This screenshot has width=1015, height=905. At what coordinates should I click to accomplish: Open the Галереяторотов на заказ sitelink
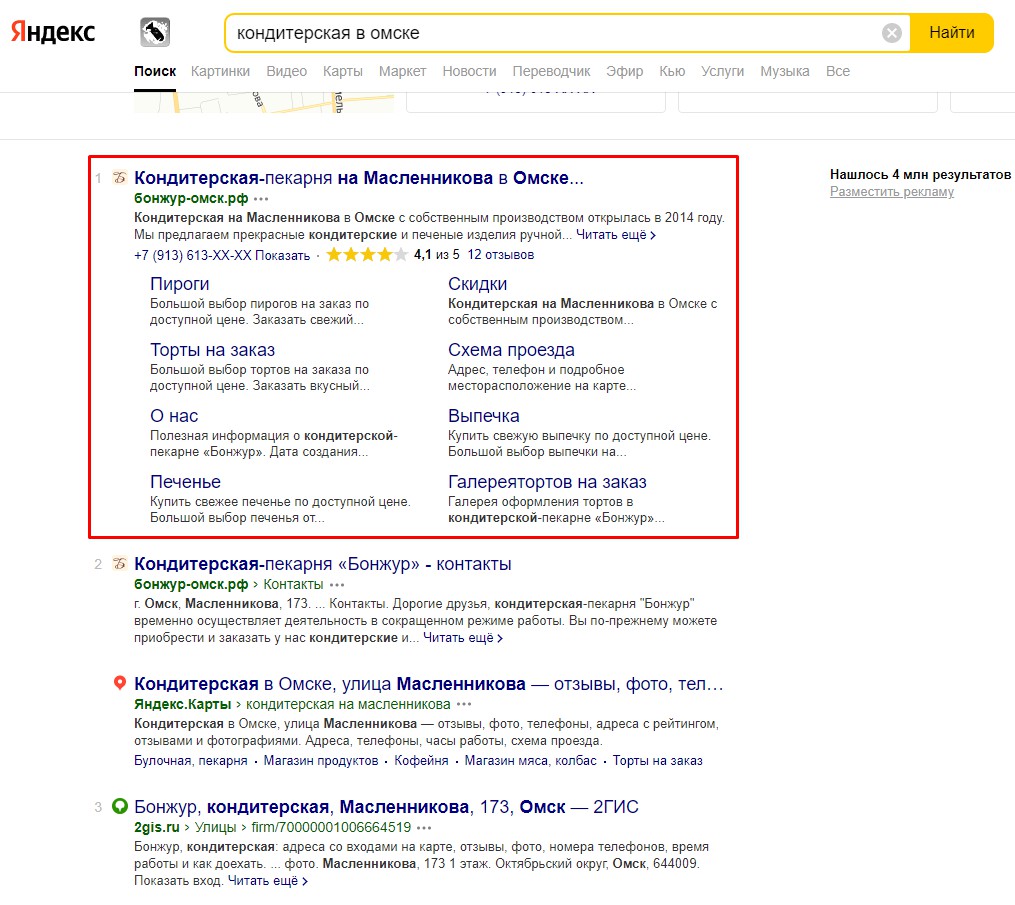pyautogui.click(x=547, y=482)
